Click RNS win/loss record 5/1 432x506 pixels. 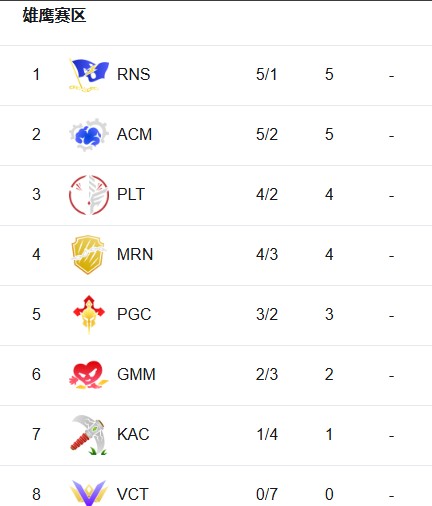267,74
